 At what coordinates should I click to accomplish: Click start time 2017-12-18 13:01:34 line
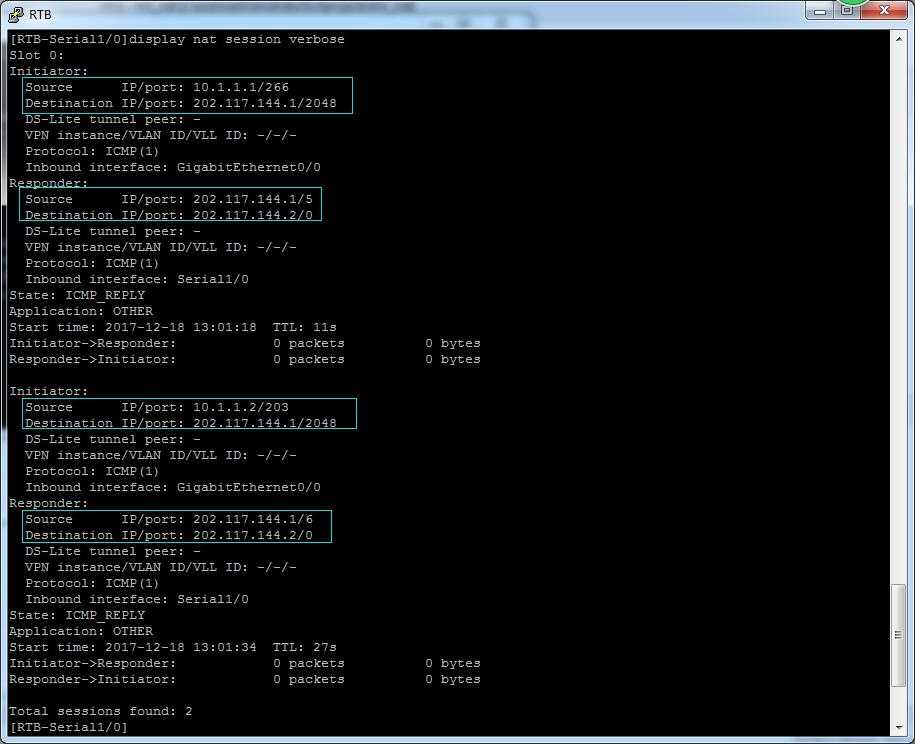pos(173,647)
